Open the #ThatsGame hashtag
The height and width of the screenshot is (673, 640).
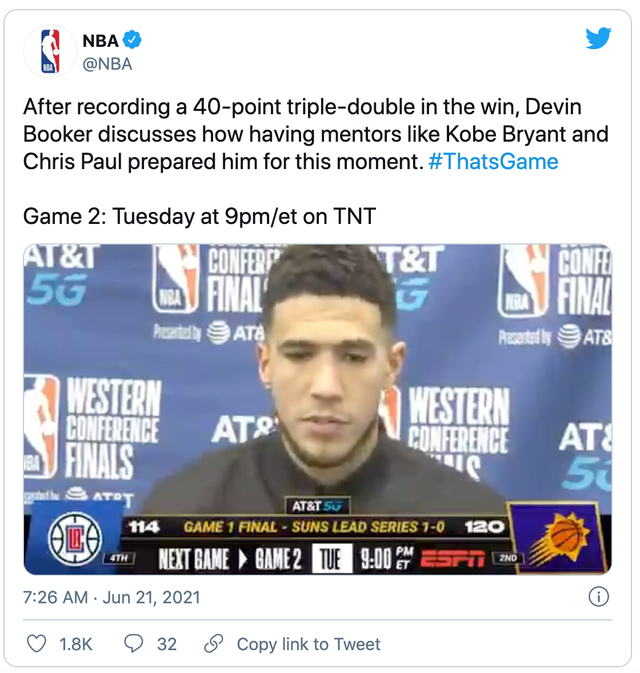tap(493, 162)
